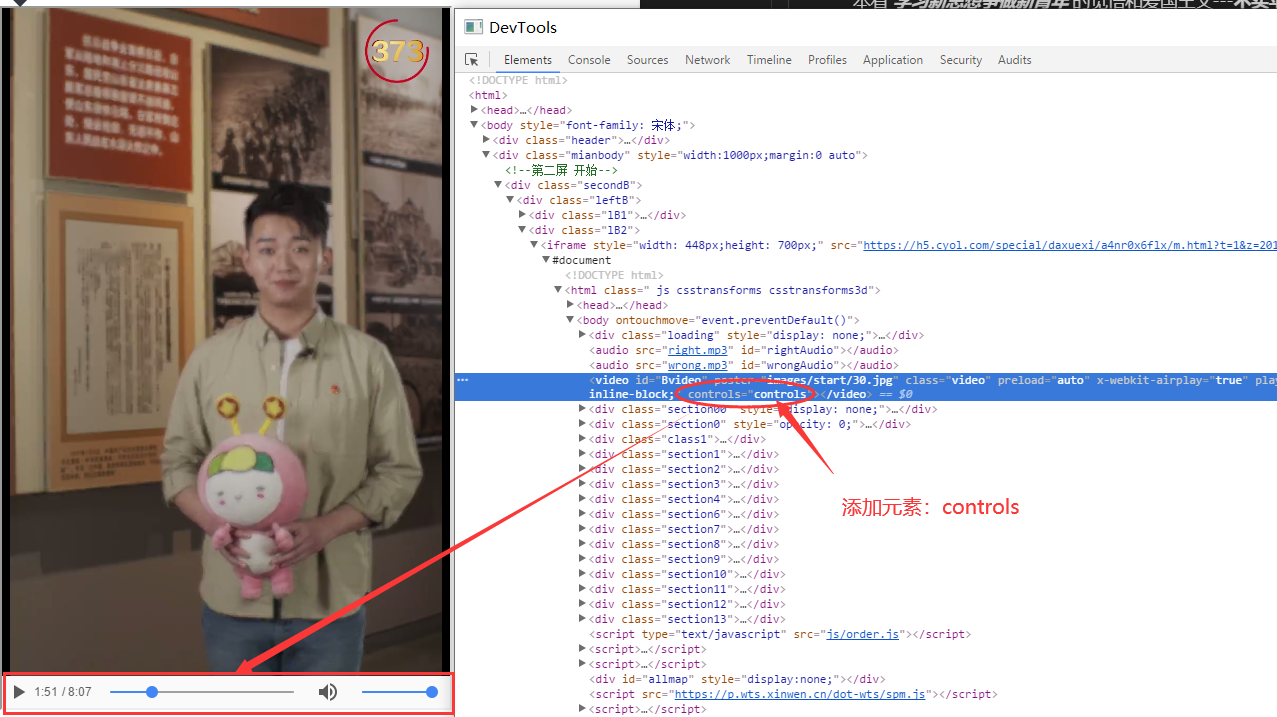Switch to the Profiles tab
The image size is (1277, 717).
[827, 60]
